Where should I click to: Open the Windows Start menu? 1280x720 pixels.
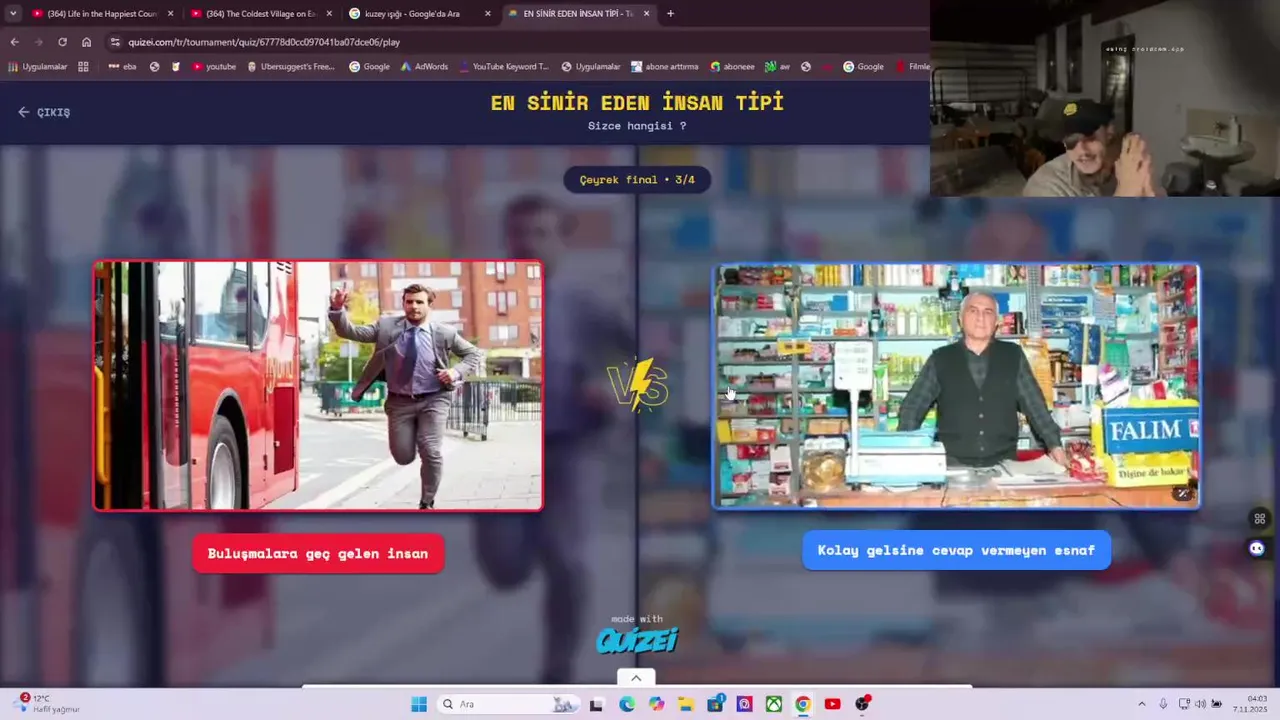pos(419,704)
